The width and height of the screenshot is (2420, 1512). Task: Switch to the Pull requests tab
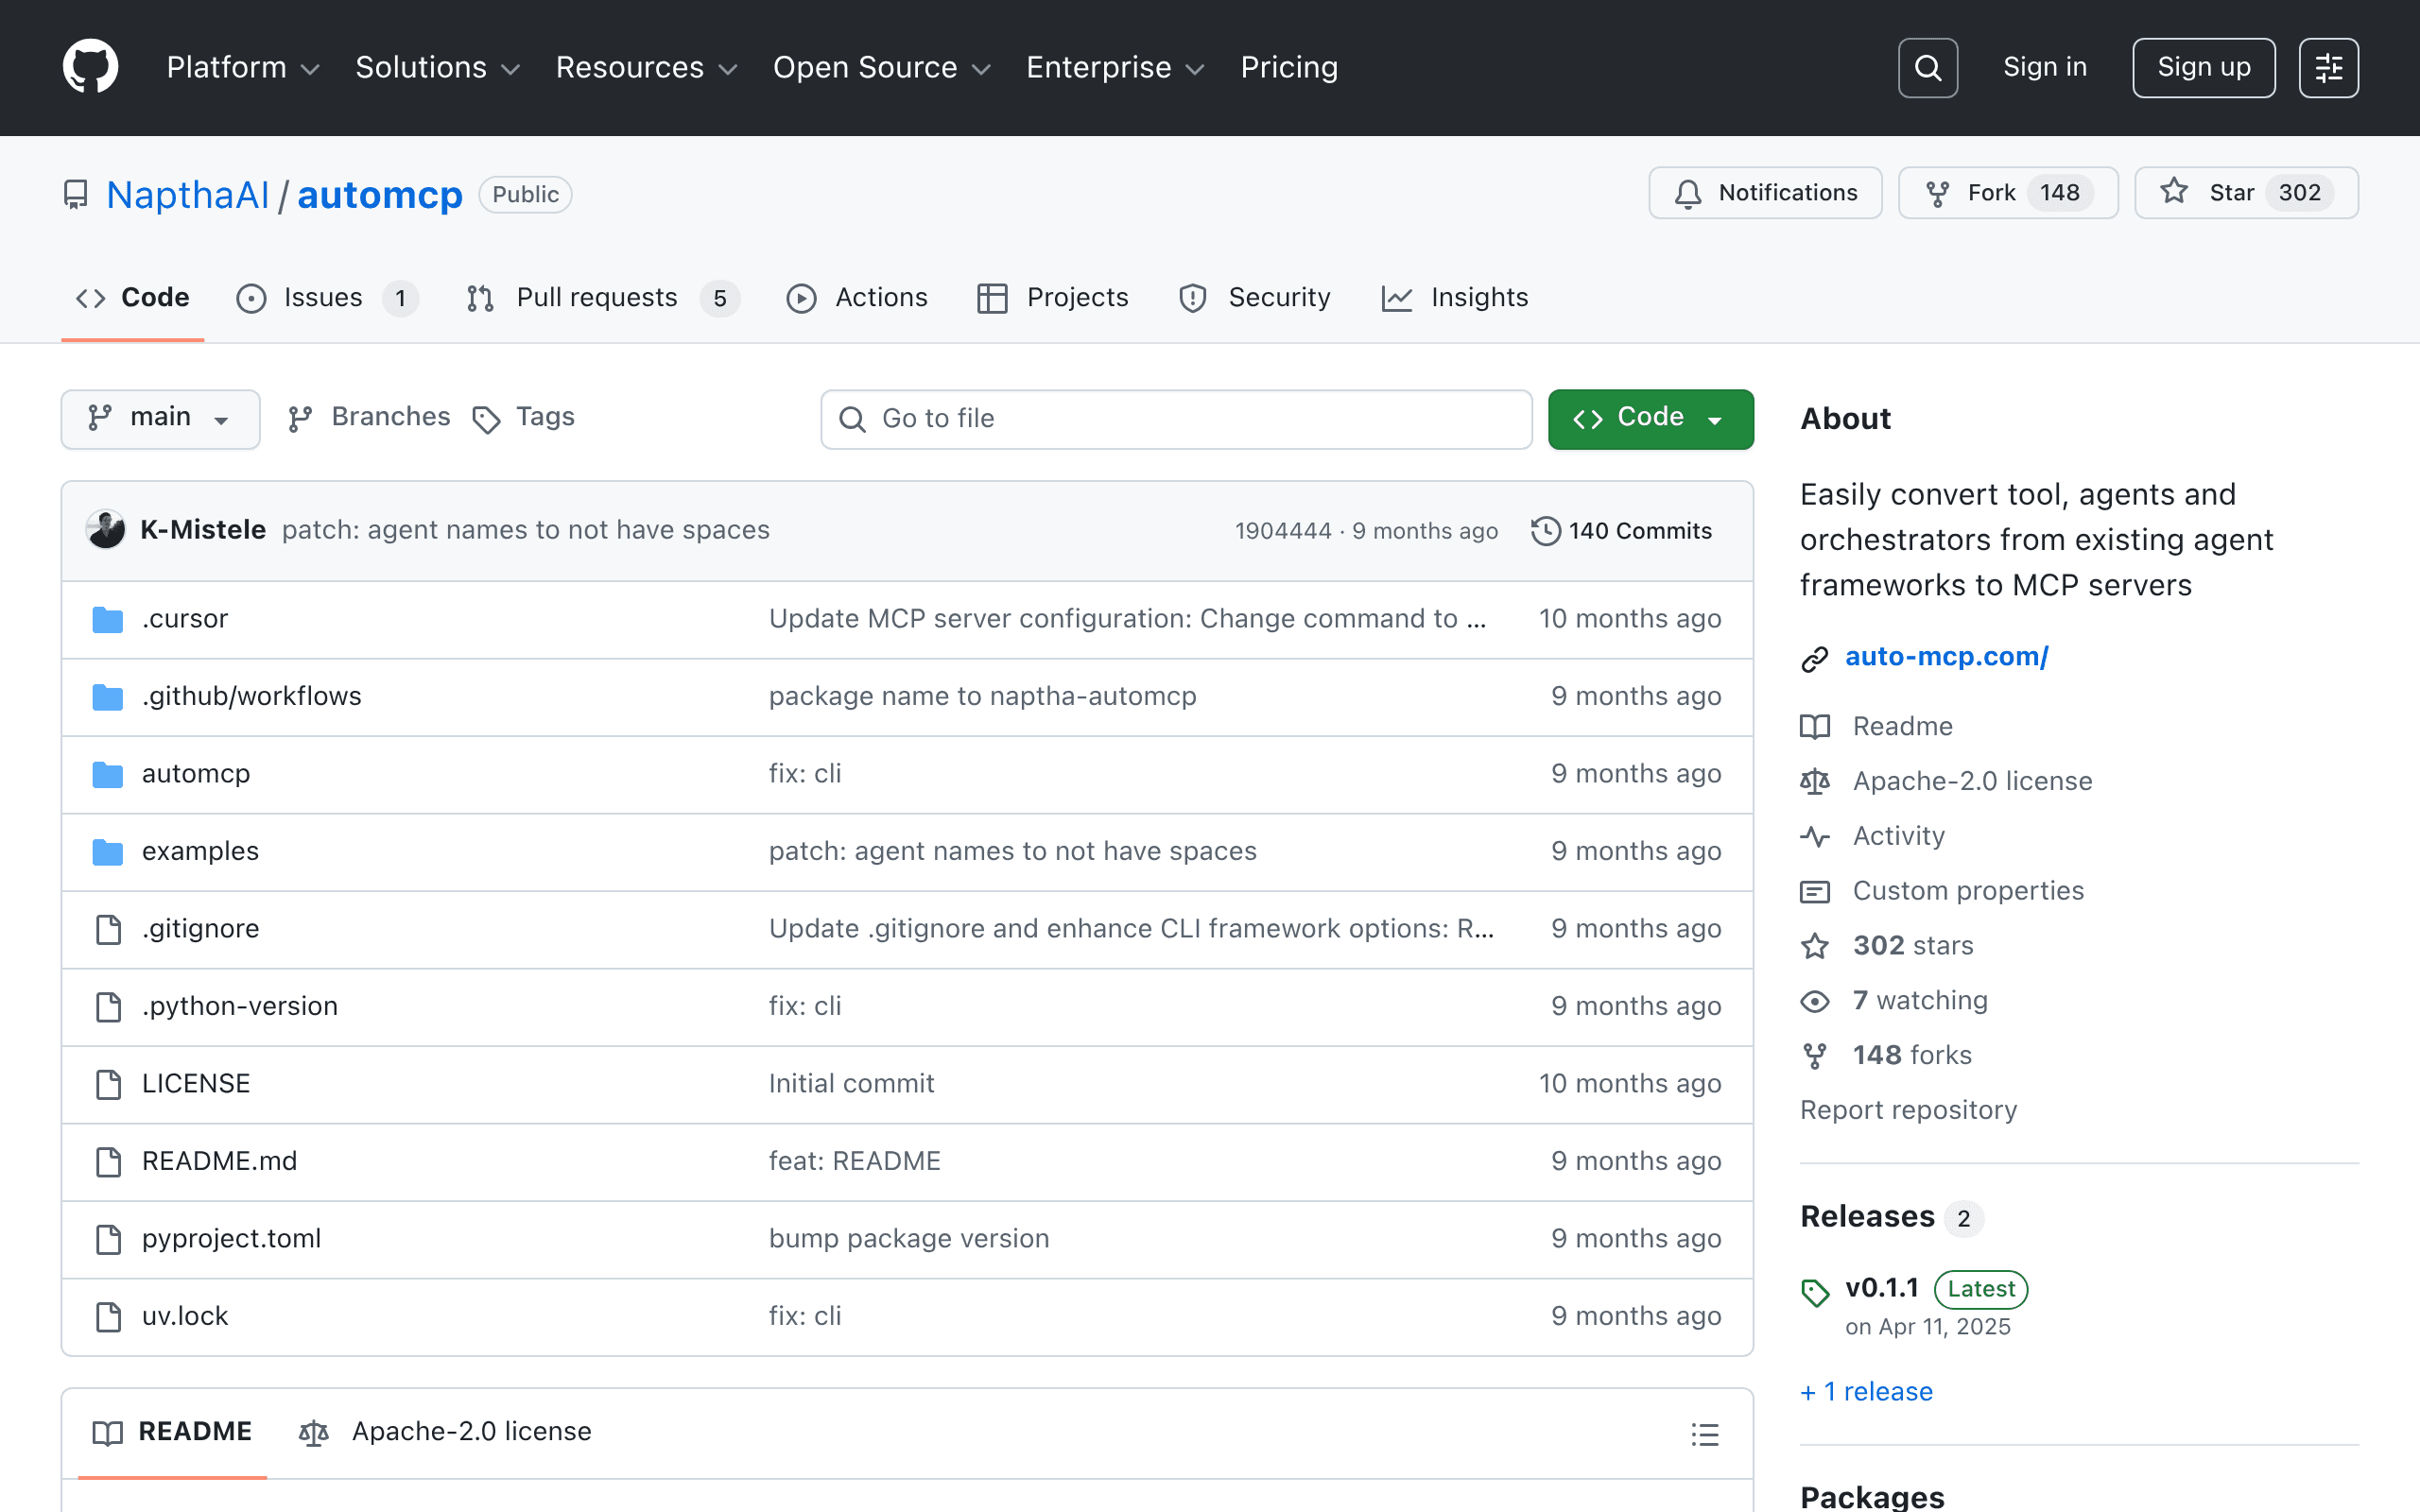click(x=602, y=298)
